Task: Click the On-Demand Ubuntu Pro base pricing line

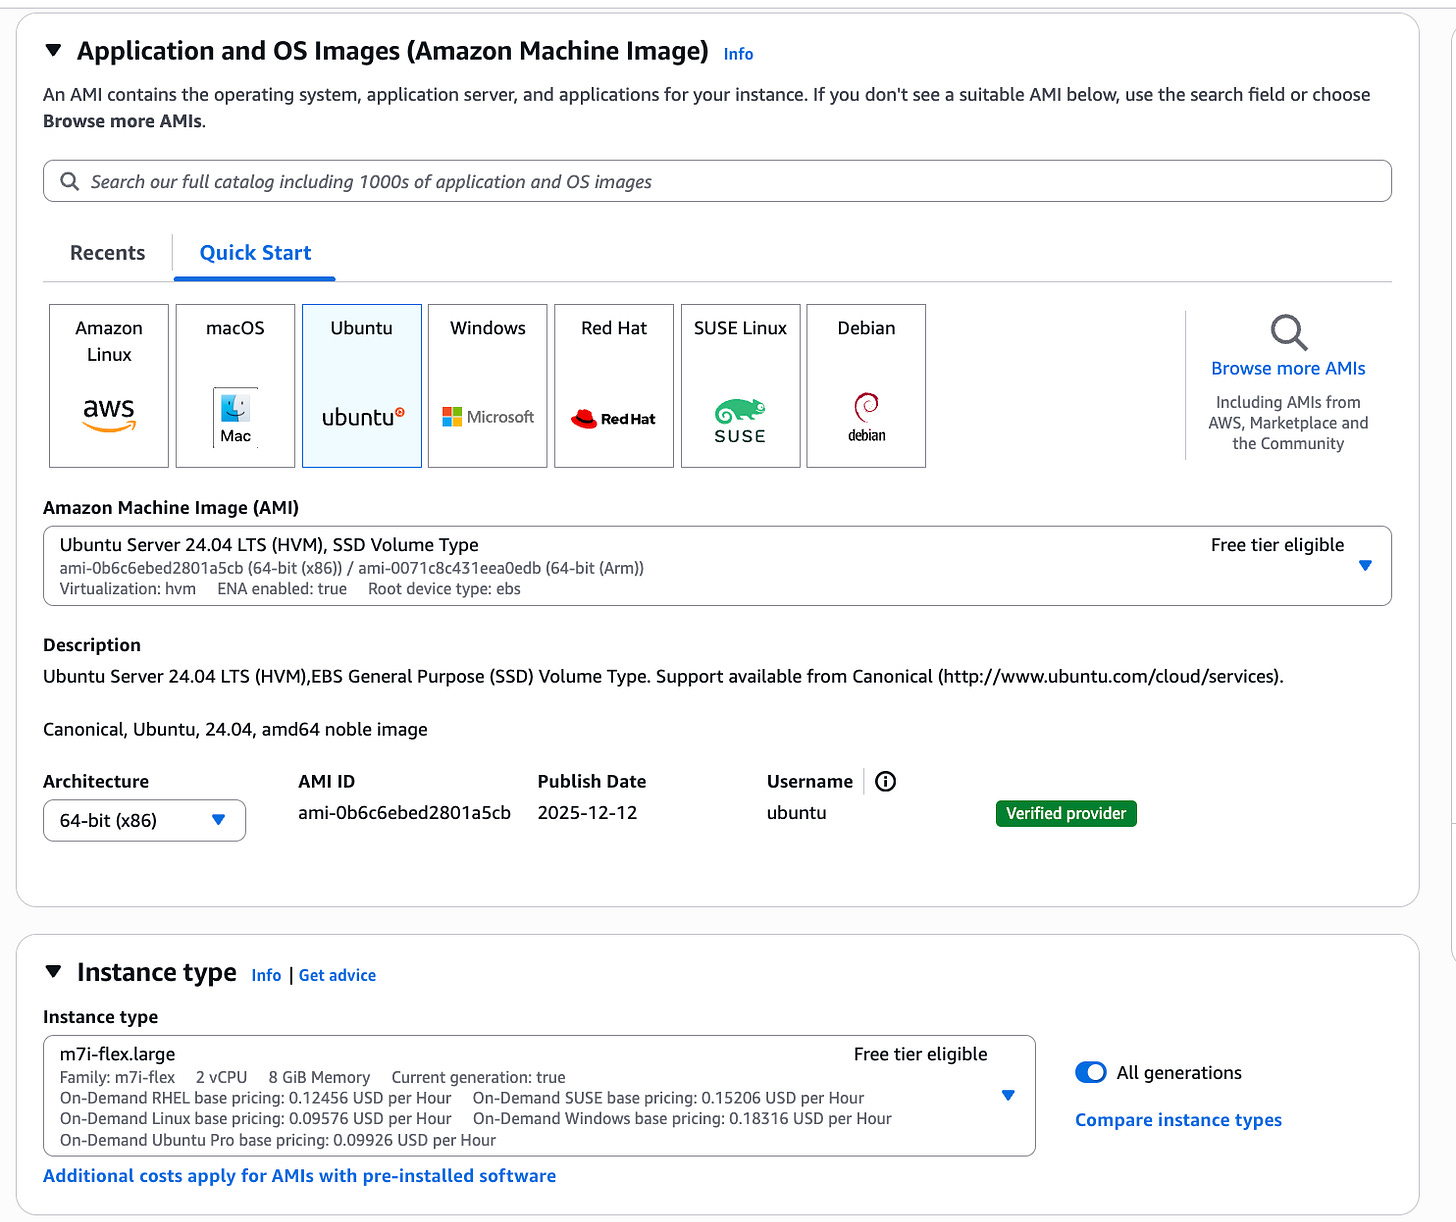Action: pyautogui.click(x=278, y=1140)
